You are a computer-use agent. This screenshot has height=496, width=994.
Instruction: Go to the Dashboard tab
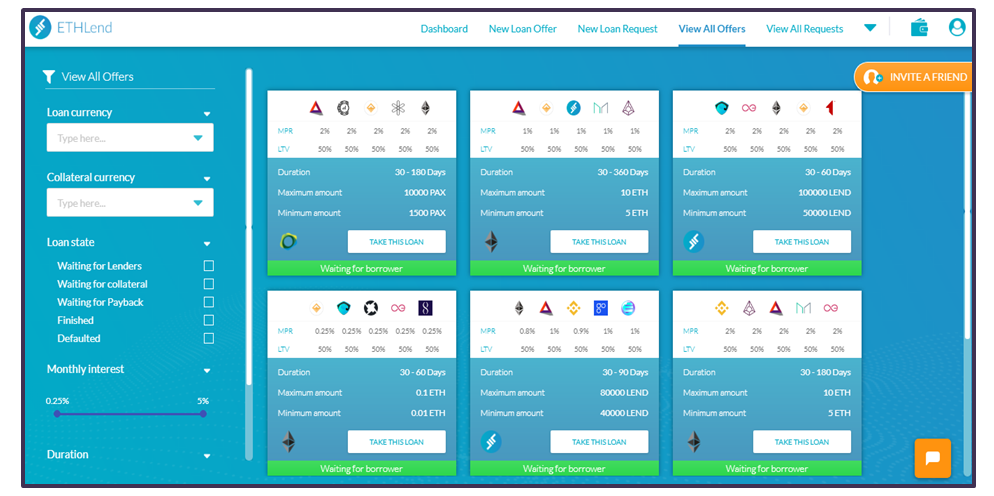click(x=444, y=29)
